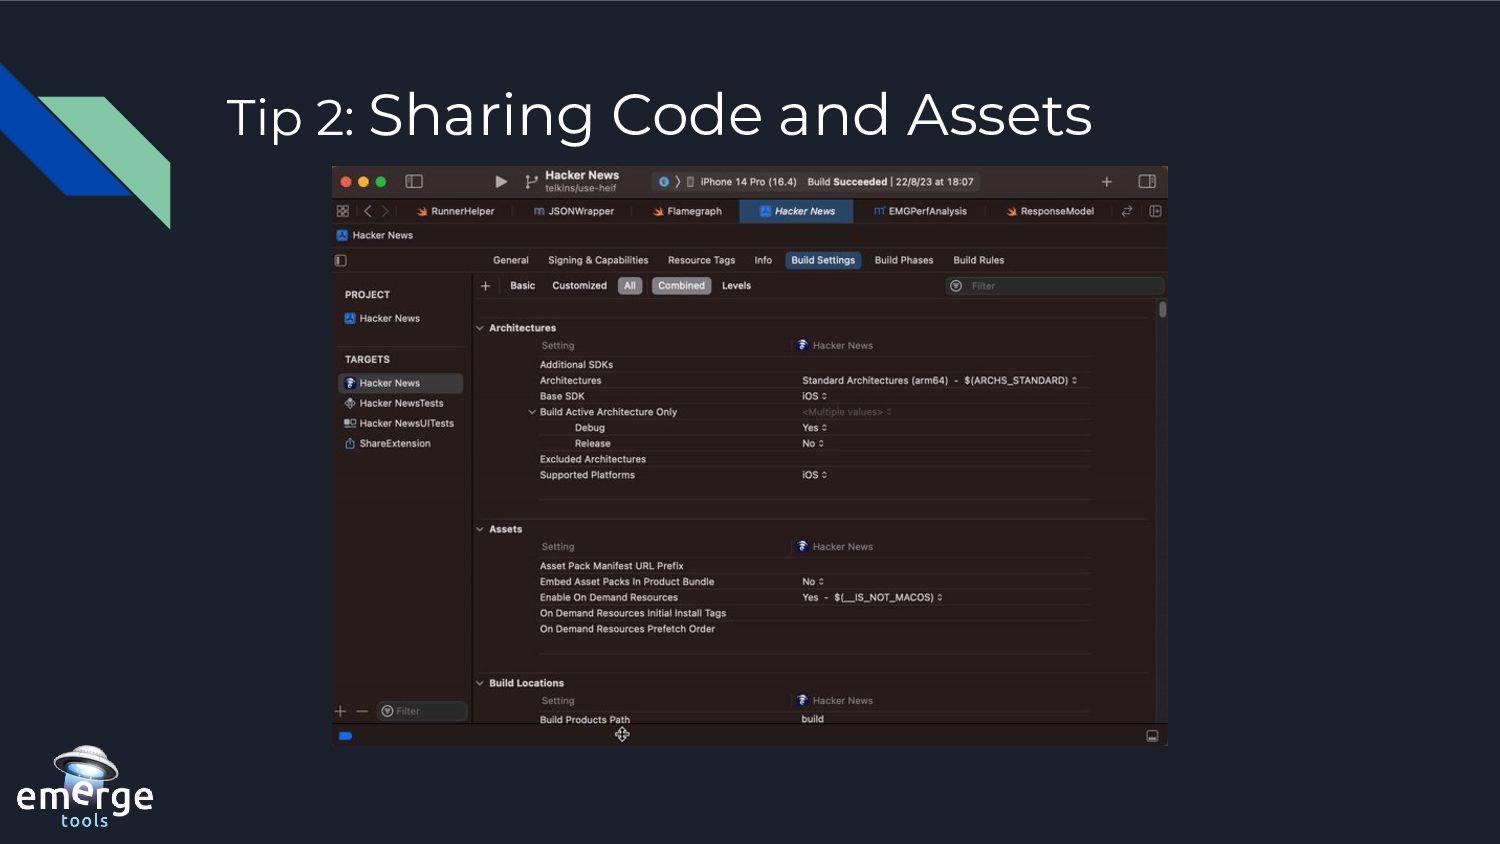
Task: Click the Run play button
Action: (x=501, y=182)
